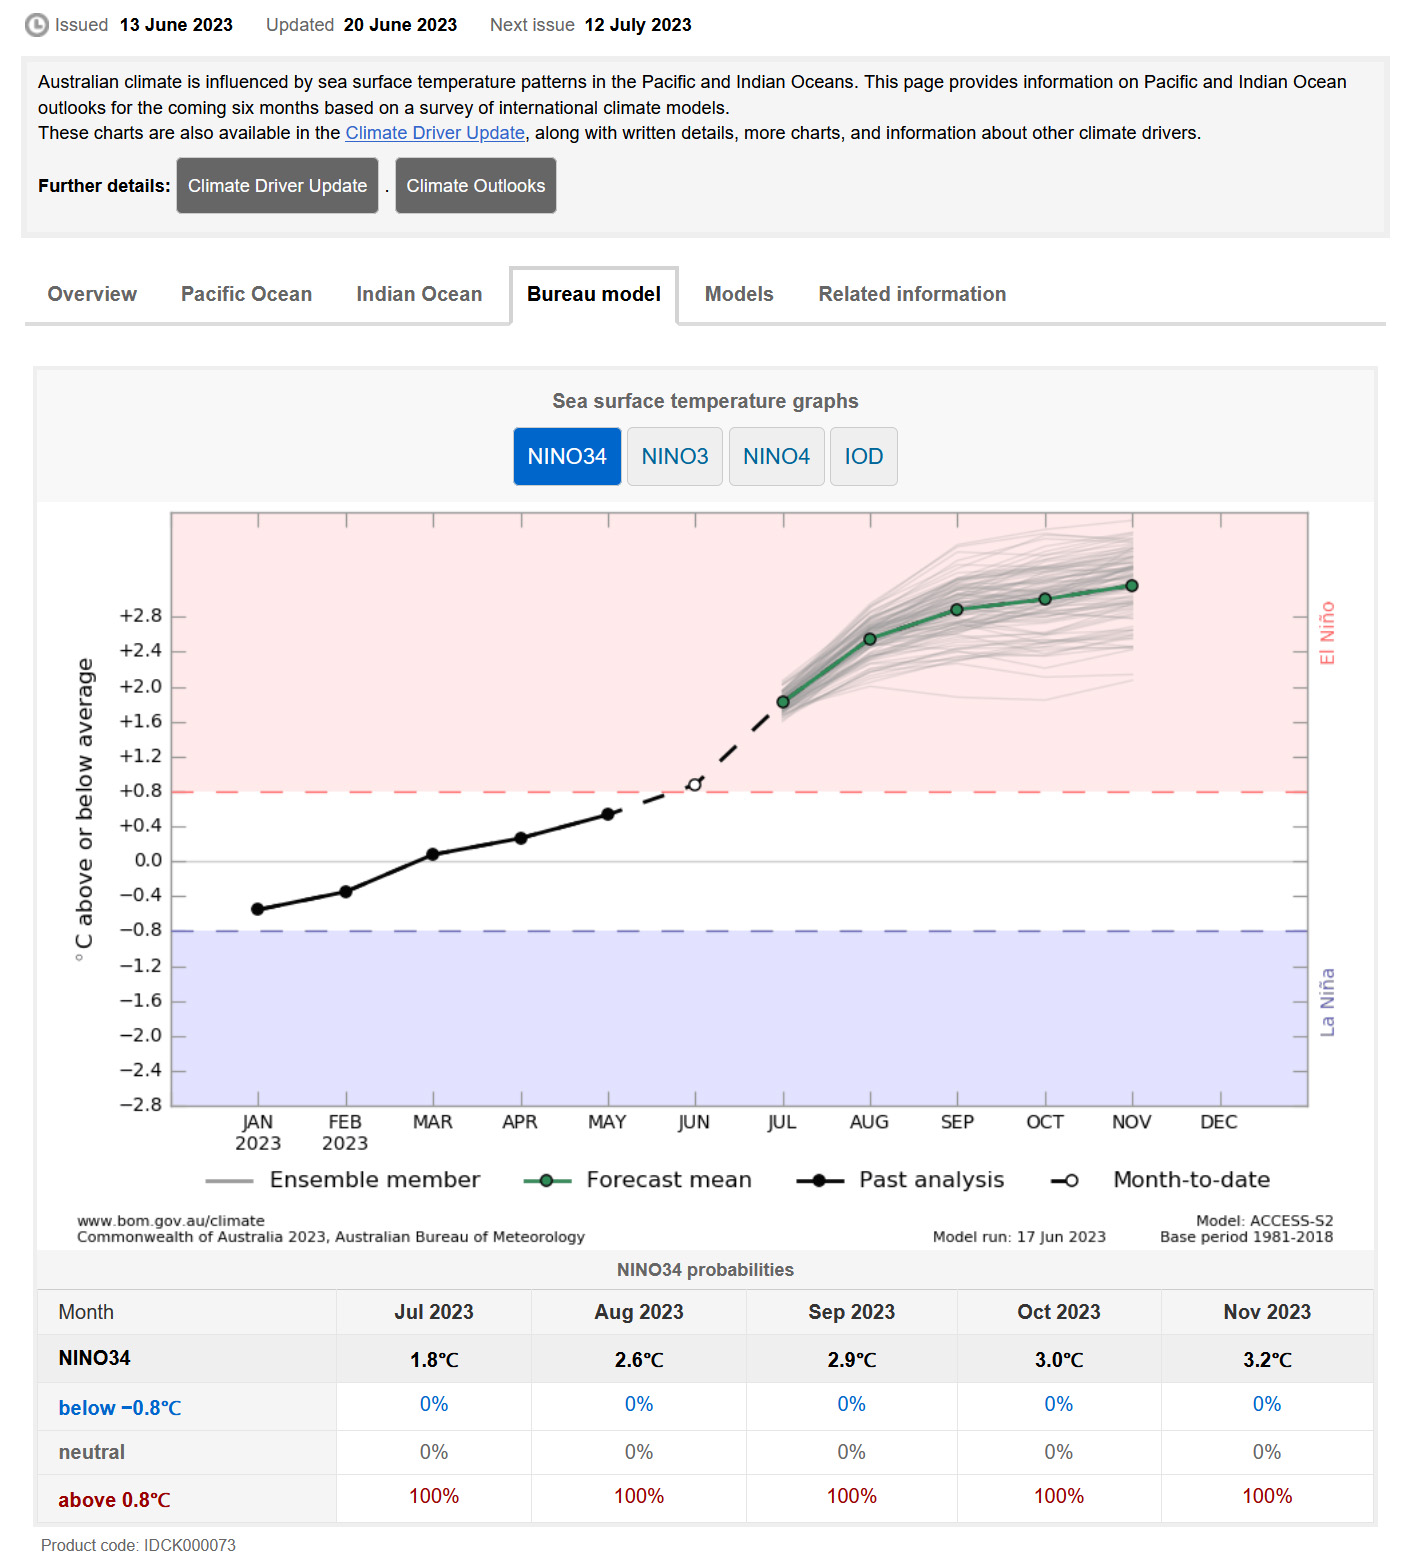This screenshot has width=1404, height=1558.
Task: Click the Sep 2023 column header
Action: point(852,1312)
